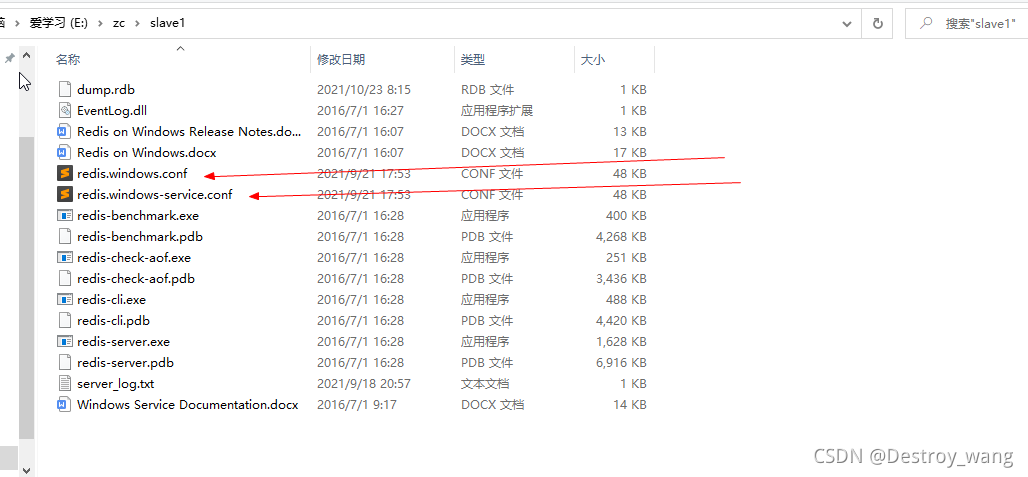Click the Redis on Windows Release Notes document icon
Viewport: 1028px width, 477px height.
point(64,132)
